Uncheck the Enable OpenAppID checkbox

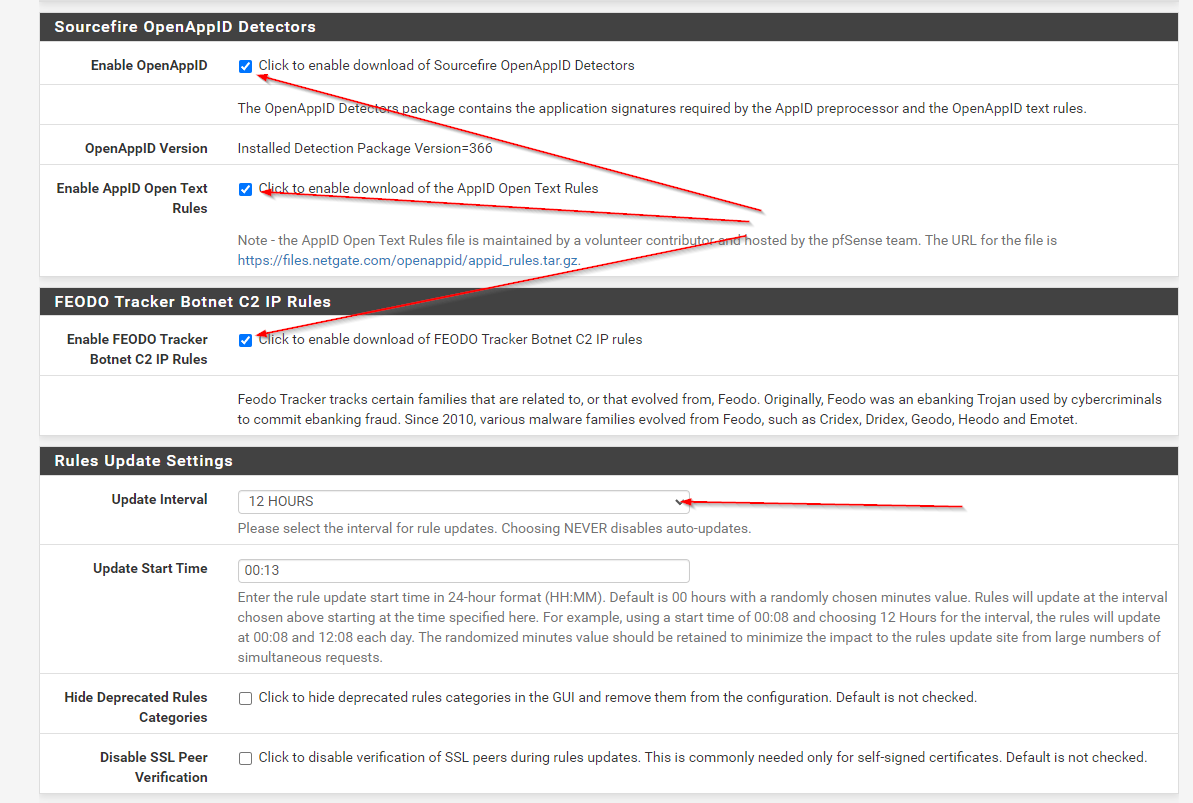coord(245,66)
